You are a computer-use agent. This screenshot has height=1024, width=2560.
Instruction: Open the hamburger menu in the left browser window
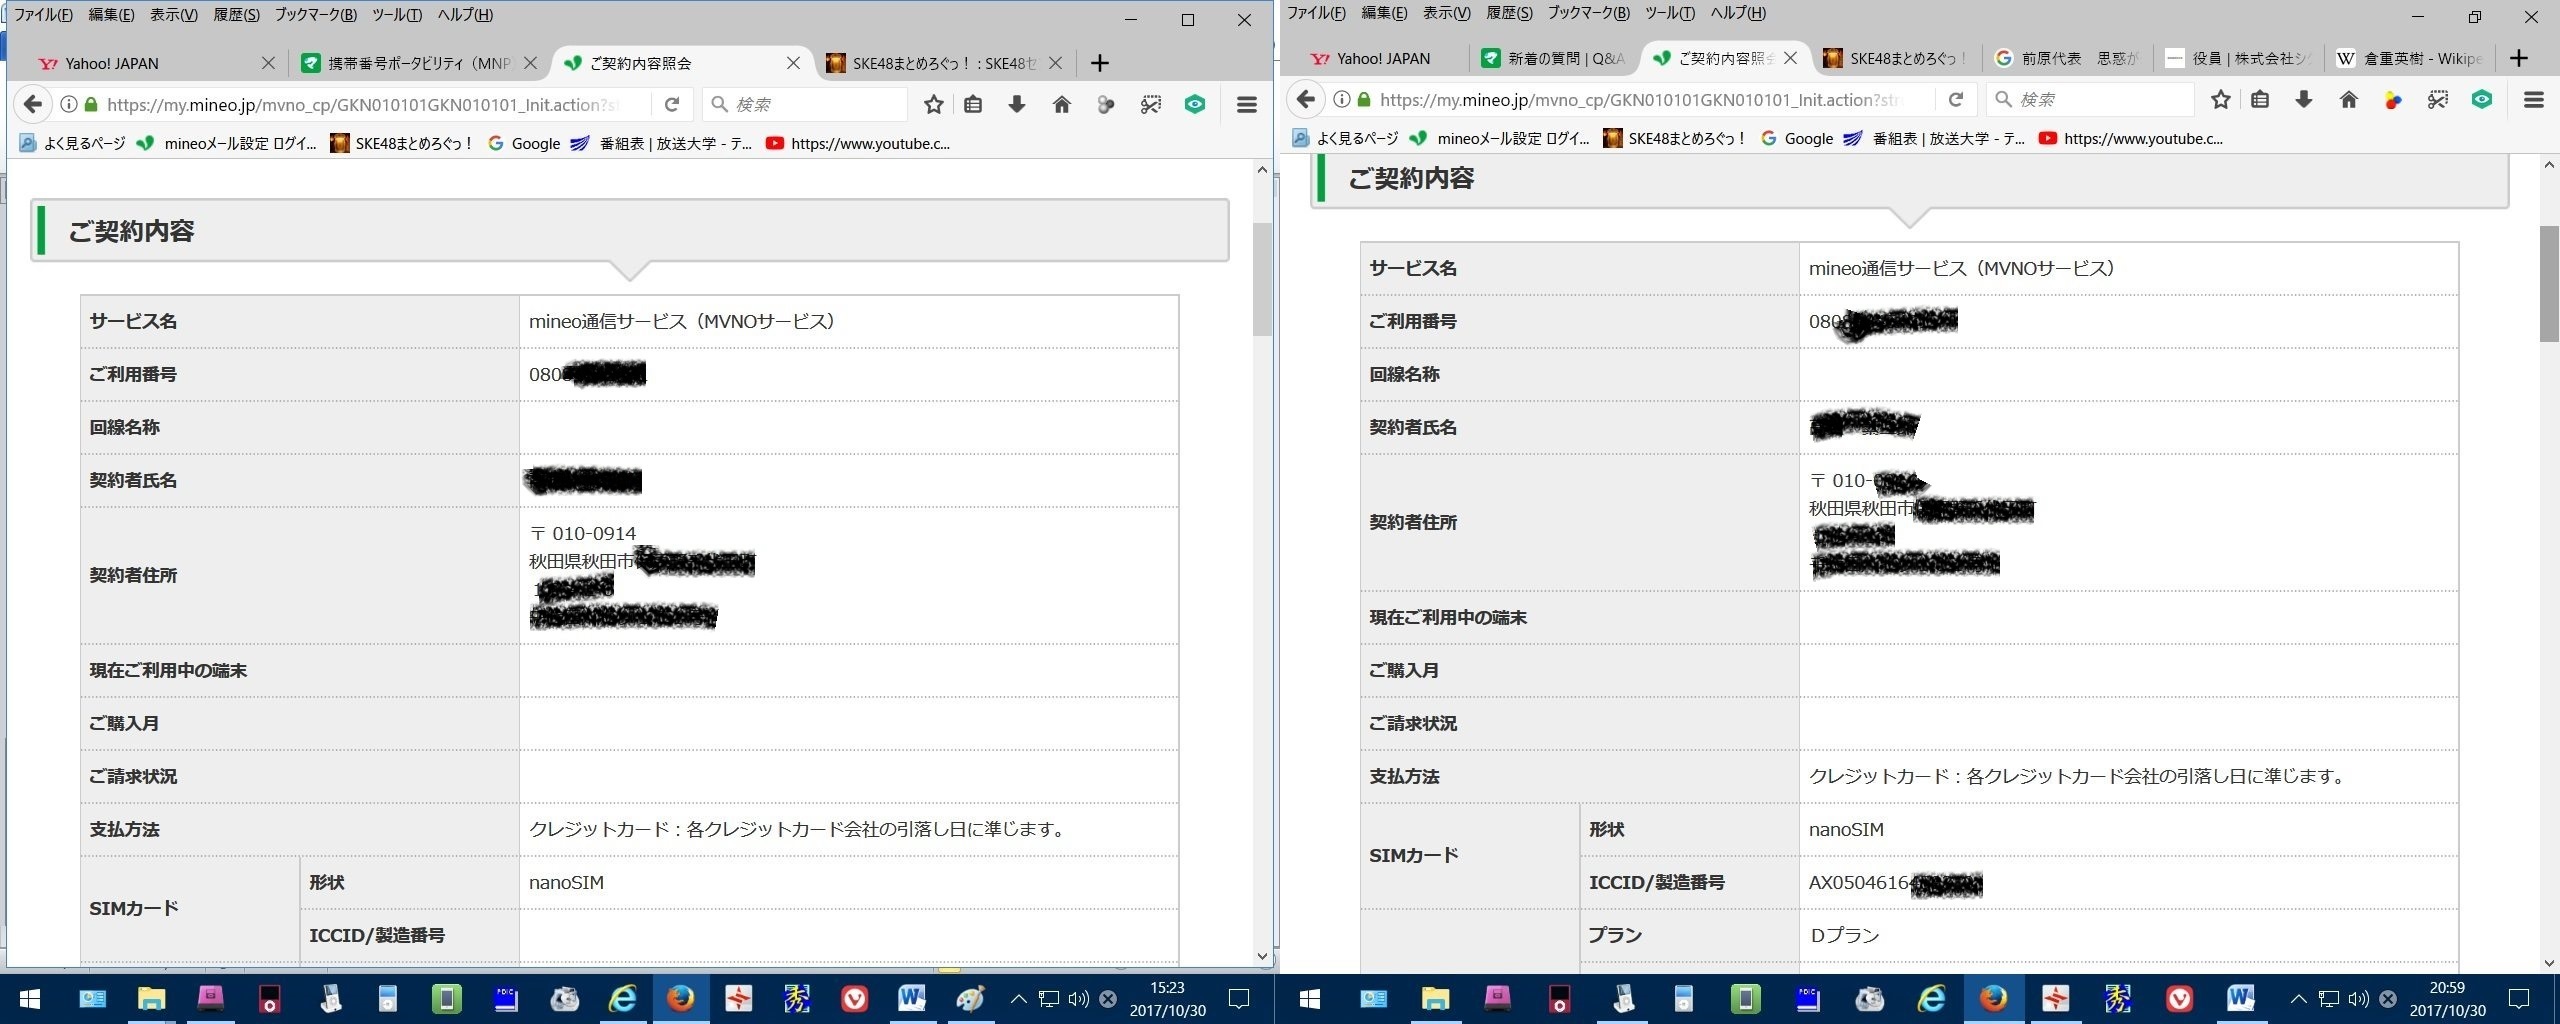click(x=1246, y=104)
